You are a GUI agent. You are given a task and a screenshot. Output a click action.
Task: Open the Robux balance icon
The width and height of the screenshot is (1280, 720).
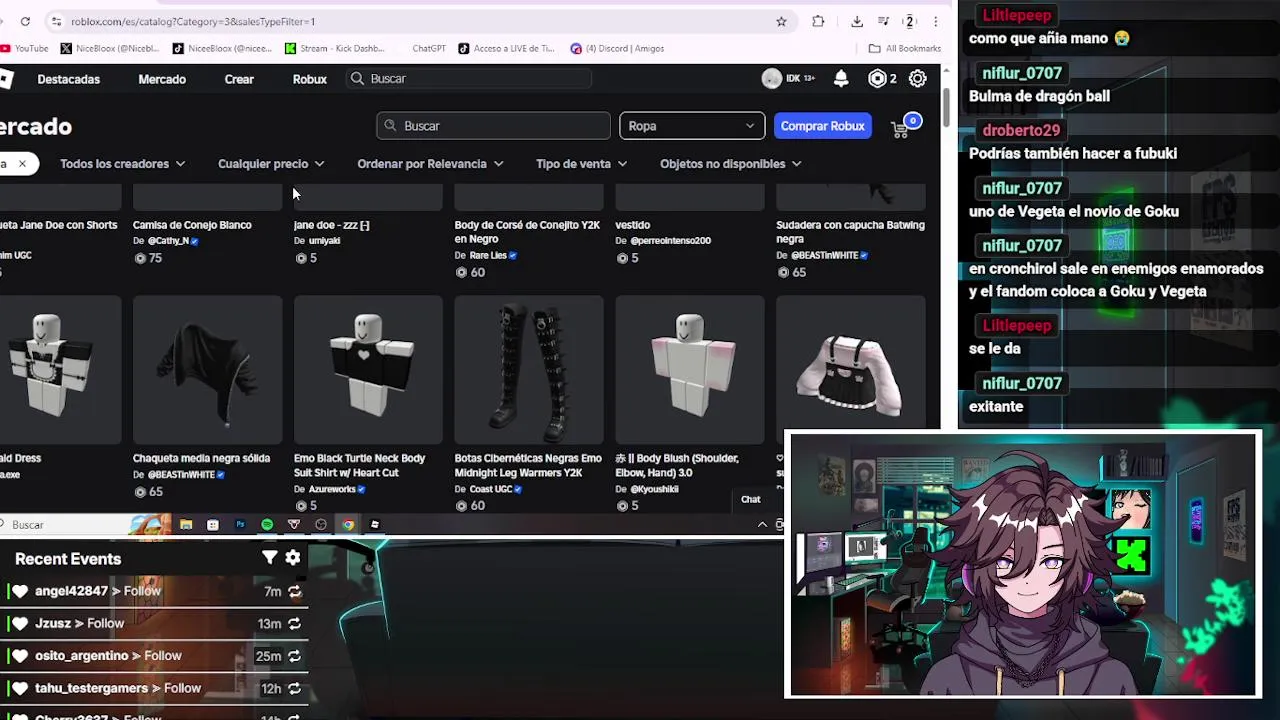tap(877, 79)
